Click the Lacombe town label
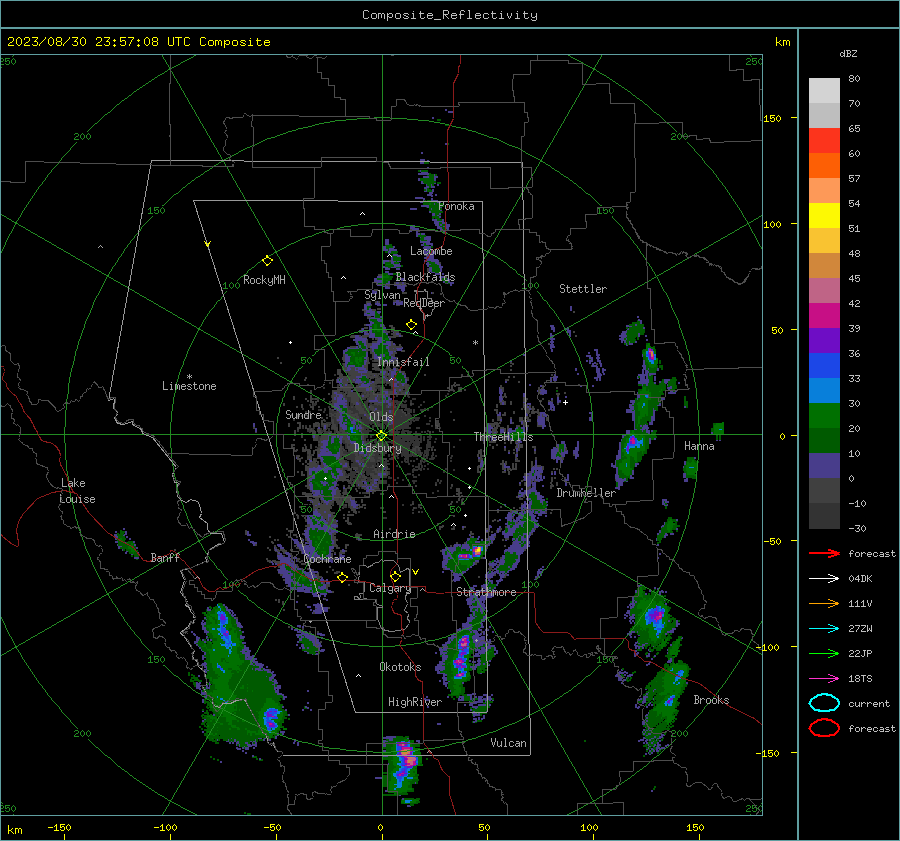Viewport: 900px width, 841px height. pyautogui.click(x=431, y=251)
